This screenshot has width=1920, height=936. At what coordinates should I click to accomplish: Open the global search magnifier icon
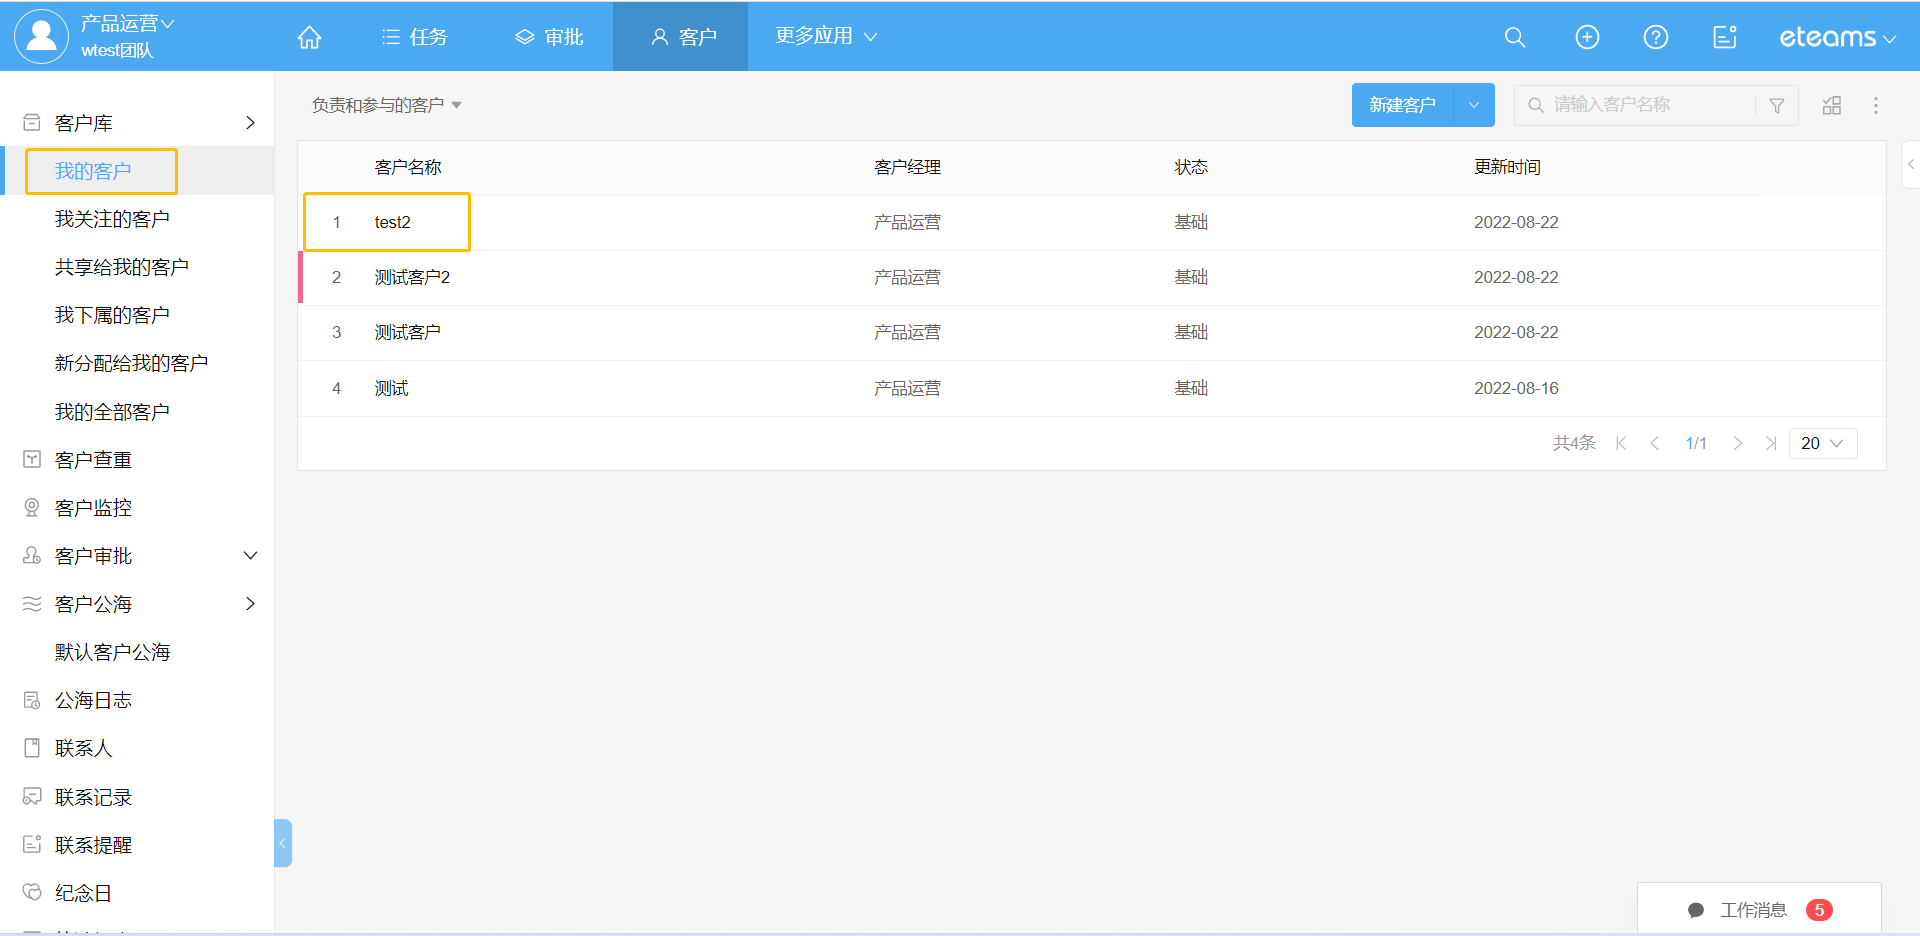(x=1515, y=37)
